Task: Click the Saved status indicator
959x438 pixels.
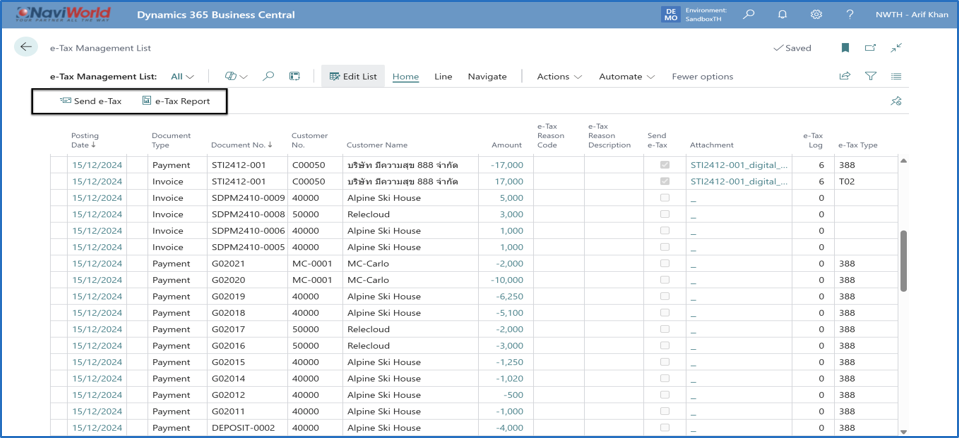Action: pos(793,48)
